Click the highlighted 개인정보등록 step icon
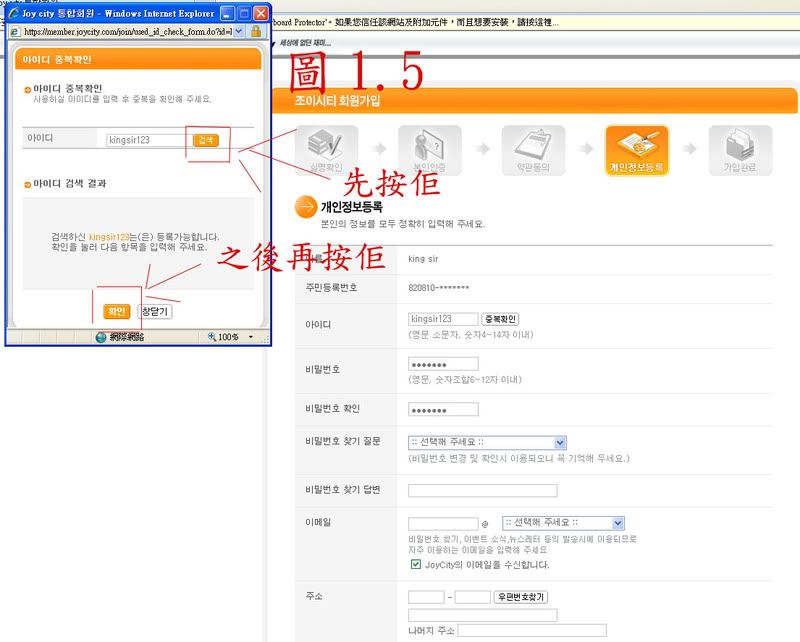 pos(636,148)
